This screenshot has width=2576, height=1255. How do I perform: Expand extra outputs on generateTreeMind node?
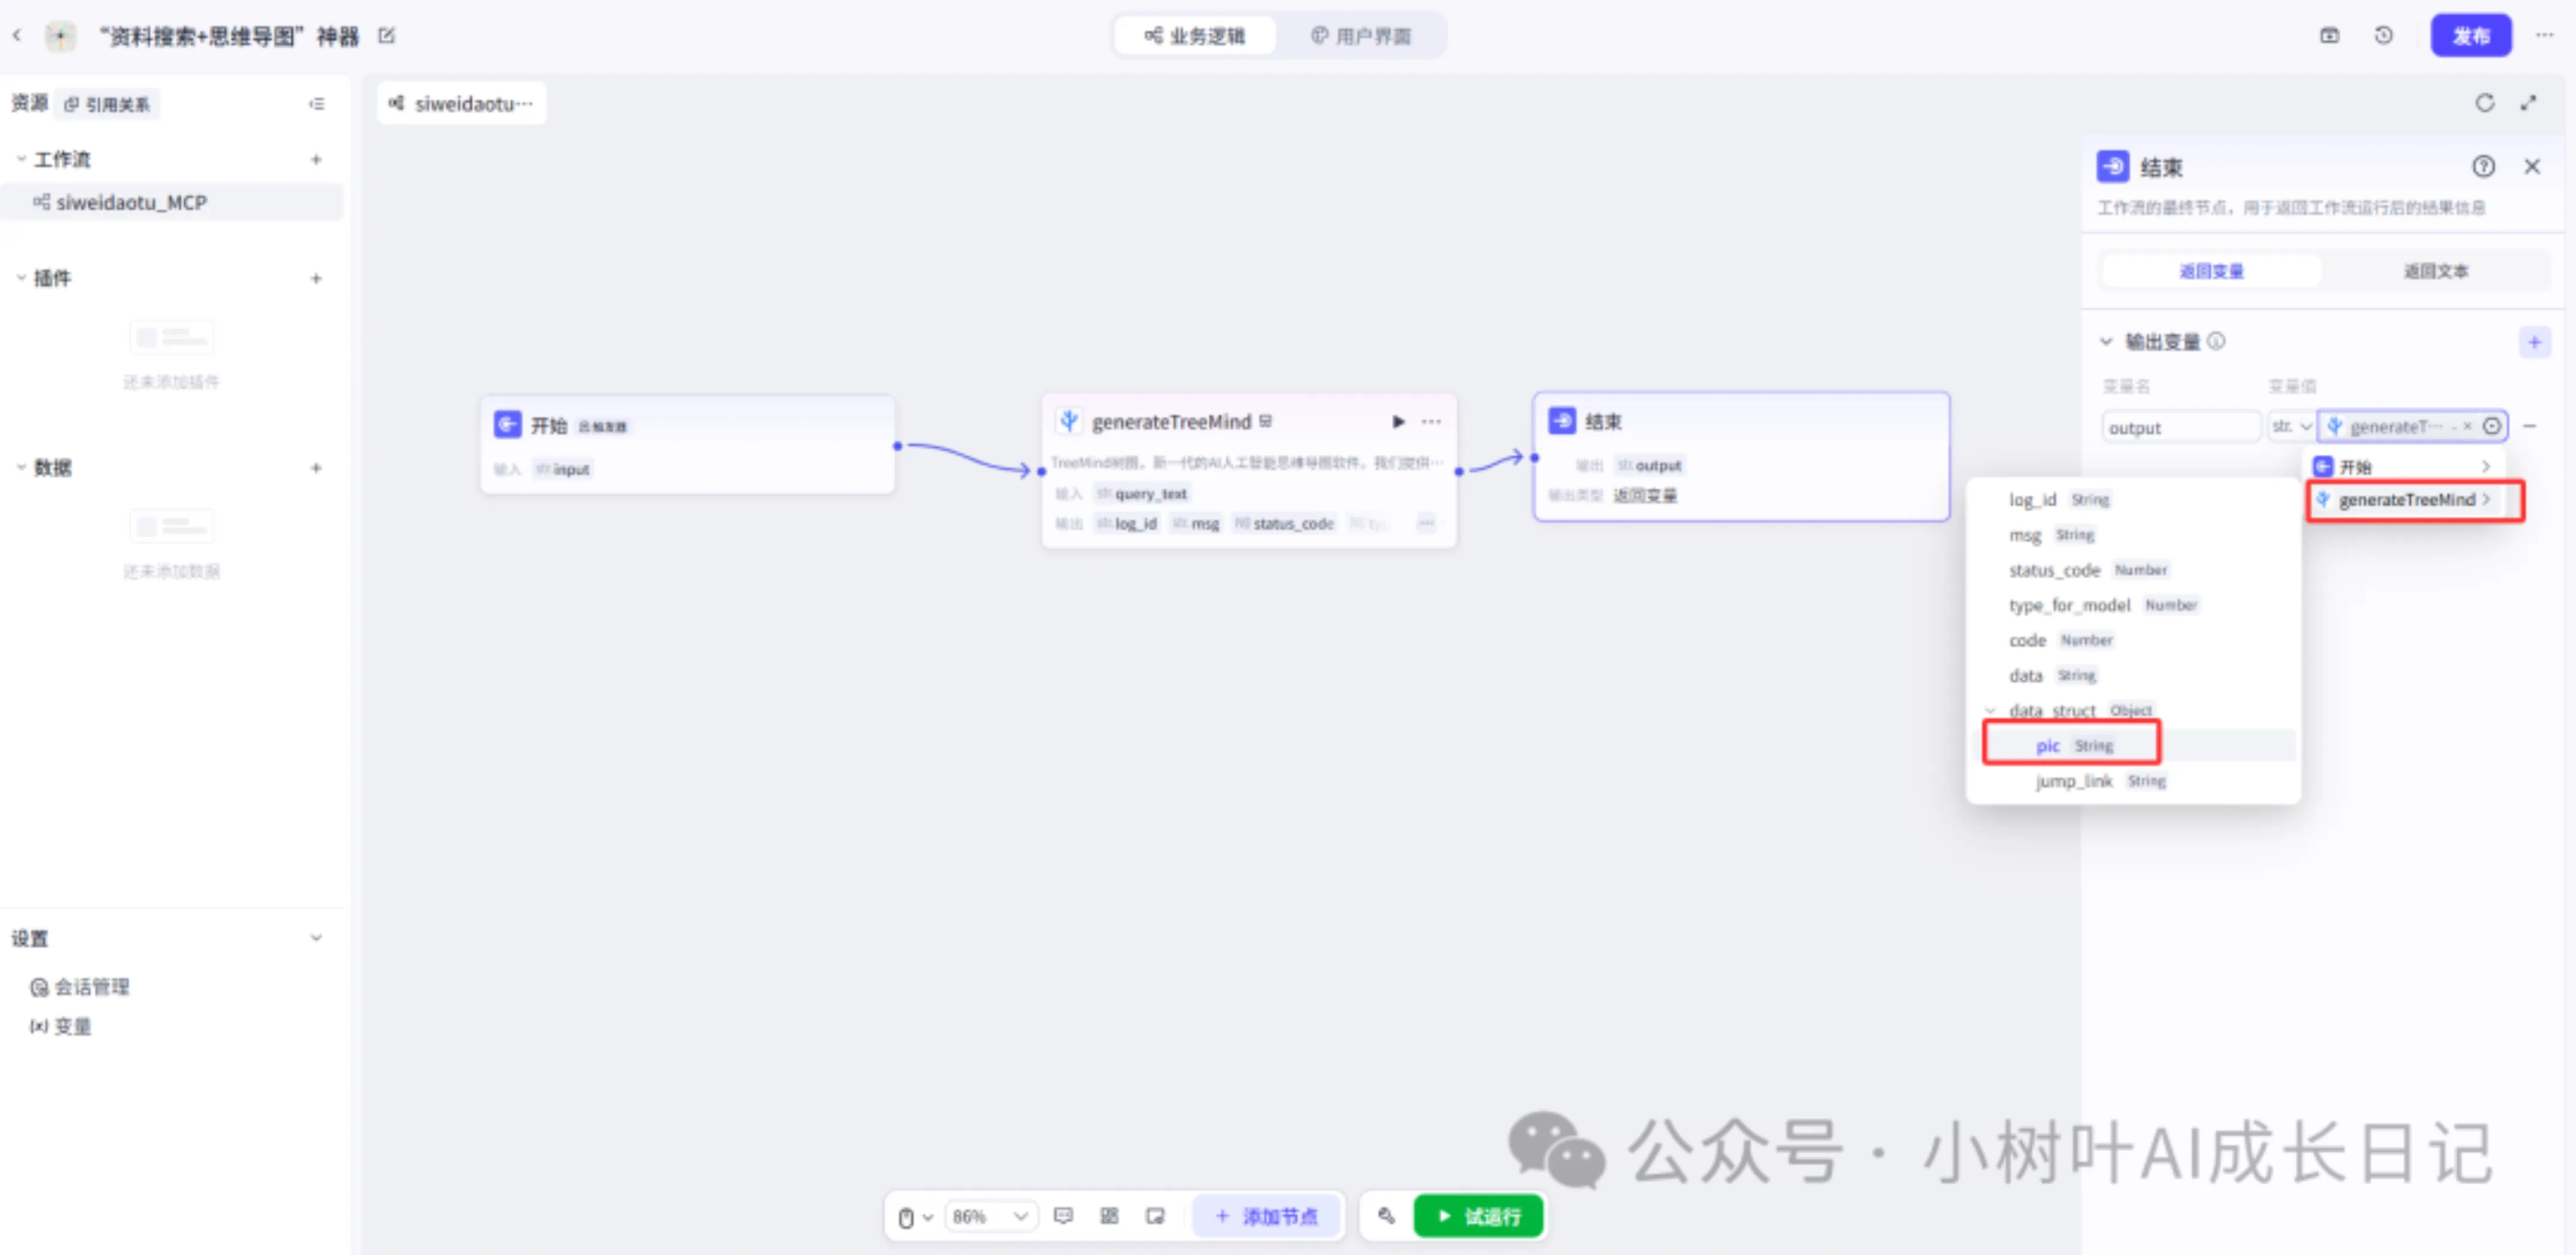[x=1426, y=523]
